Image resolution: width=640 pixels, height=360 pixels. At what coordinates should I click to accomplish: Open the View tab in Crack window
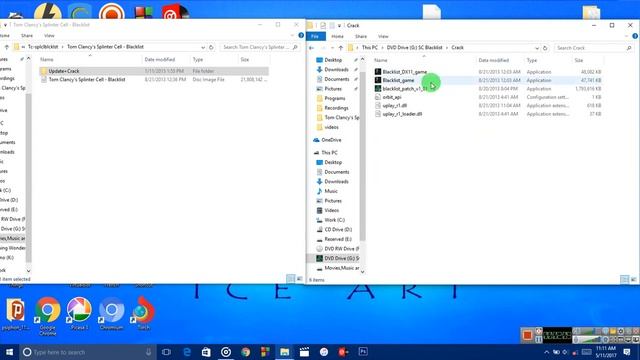[x=383, y=36]
